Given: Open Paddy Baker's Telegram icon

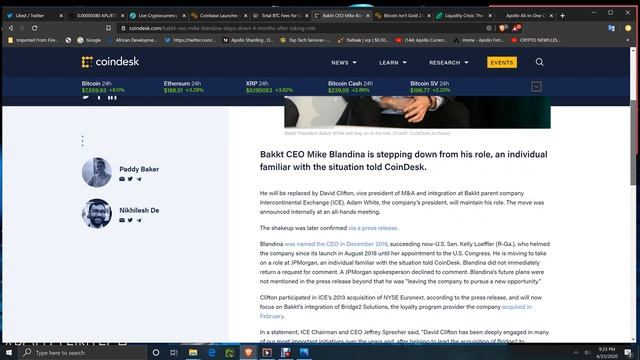Looking at the screenshot, I should (139, 179).
